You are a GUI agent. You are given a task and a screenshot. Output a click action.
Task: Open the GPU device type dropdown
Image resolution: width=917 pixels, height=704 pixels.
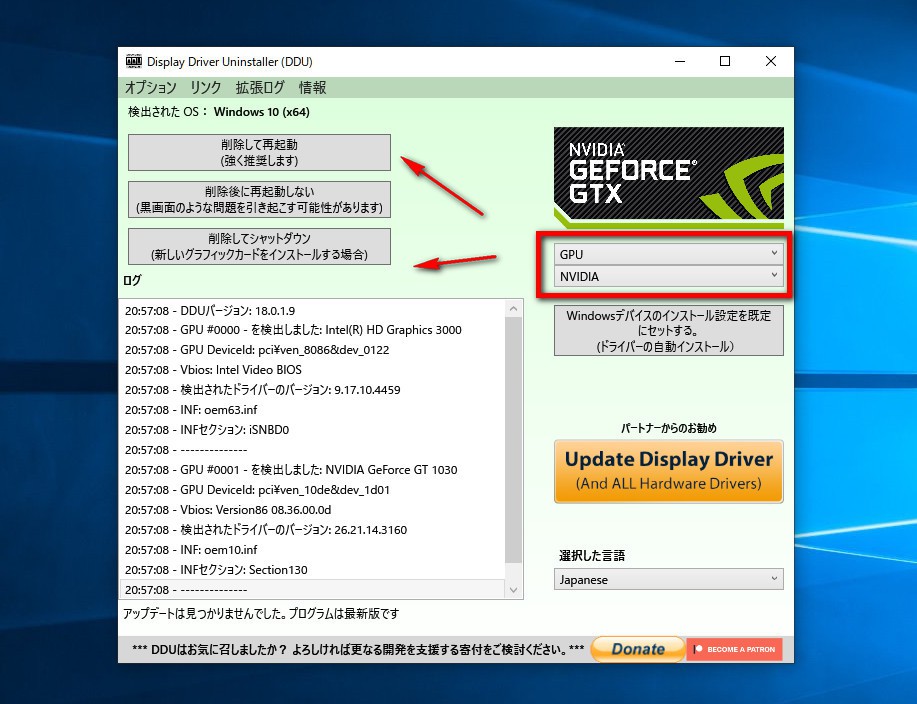coord(668,254)
